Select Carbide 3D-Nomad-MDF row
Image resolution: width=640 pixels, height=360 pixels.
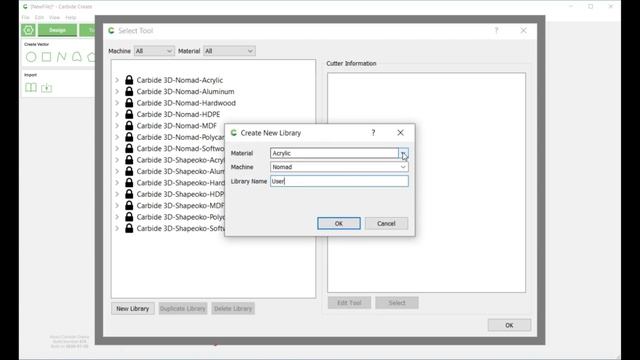pos(177,126)
